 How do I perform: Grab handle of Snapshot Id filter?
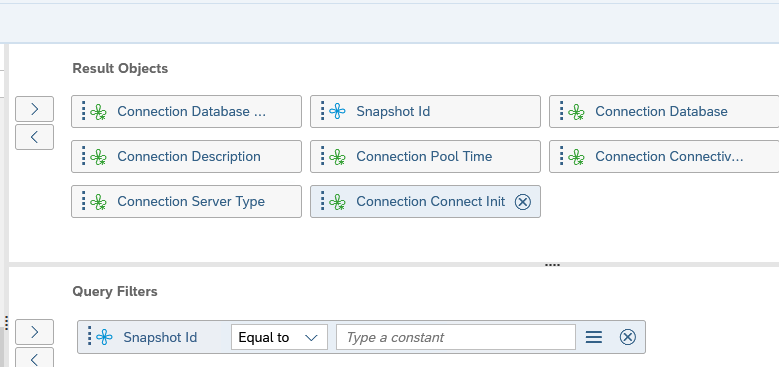coord(89,335)
